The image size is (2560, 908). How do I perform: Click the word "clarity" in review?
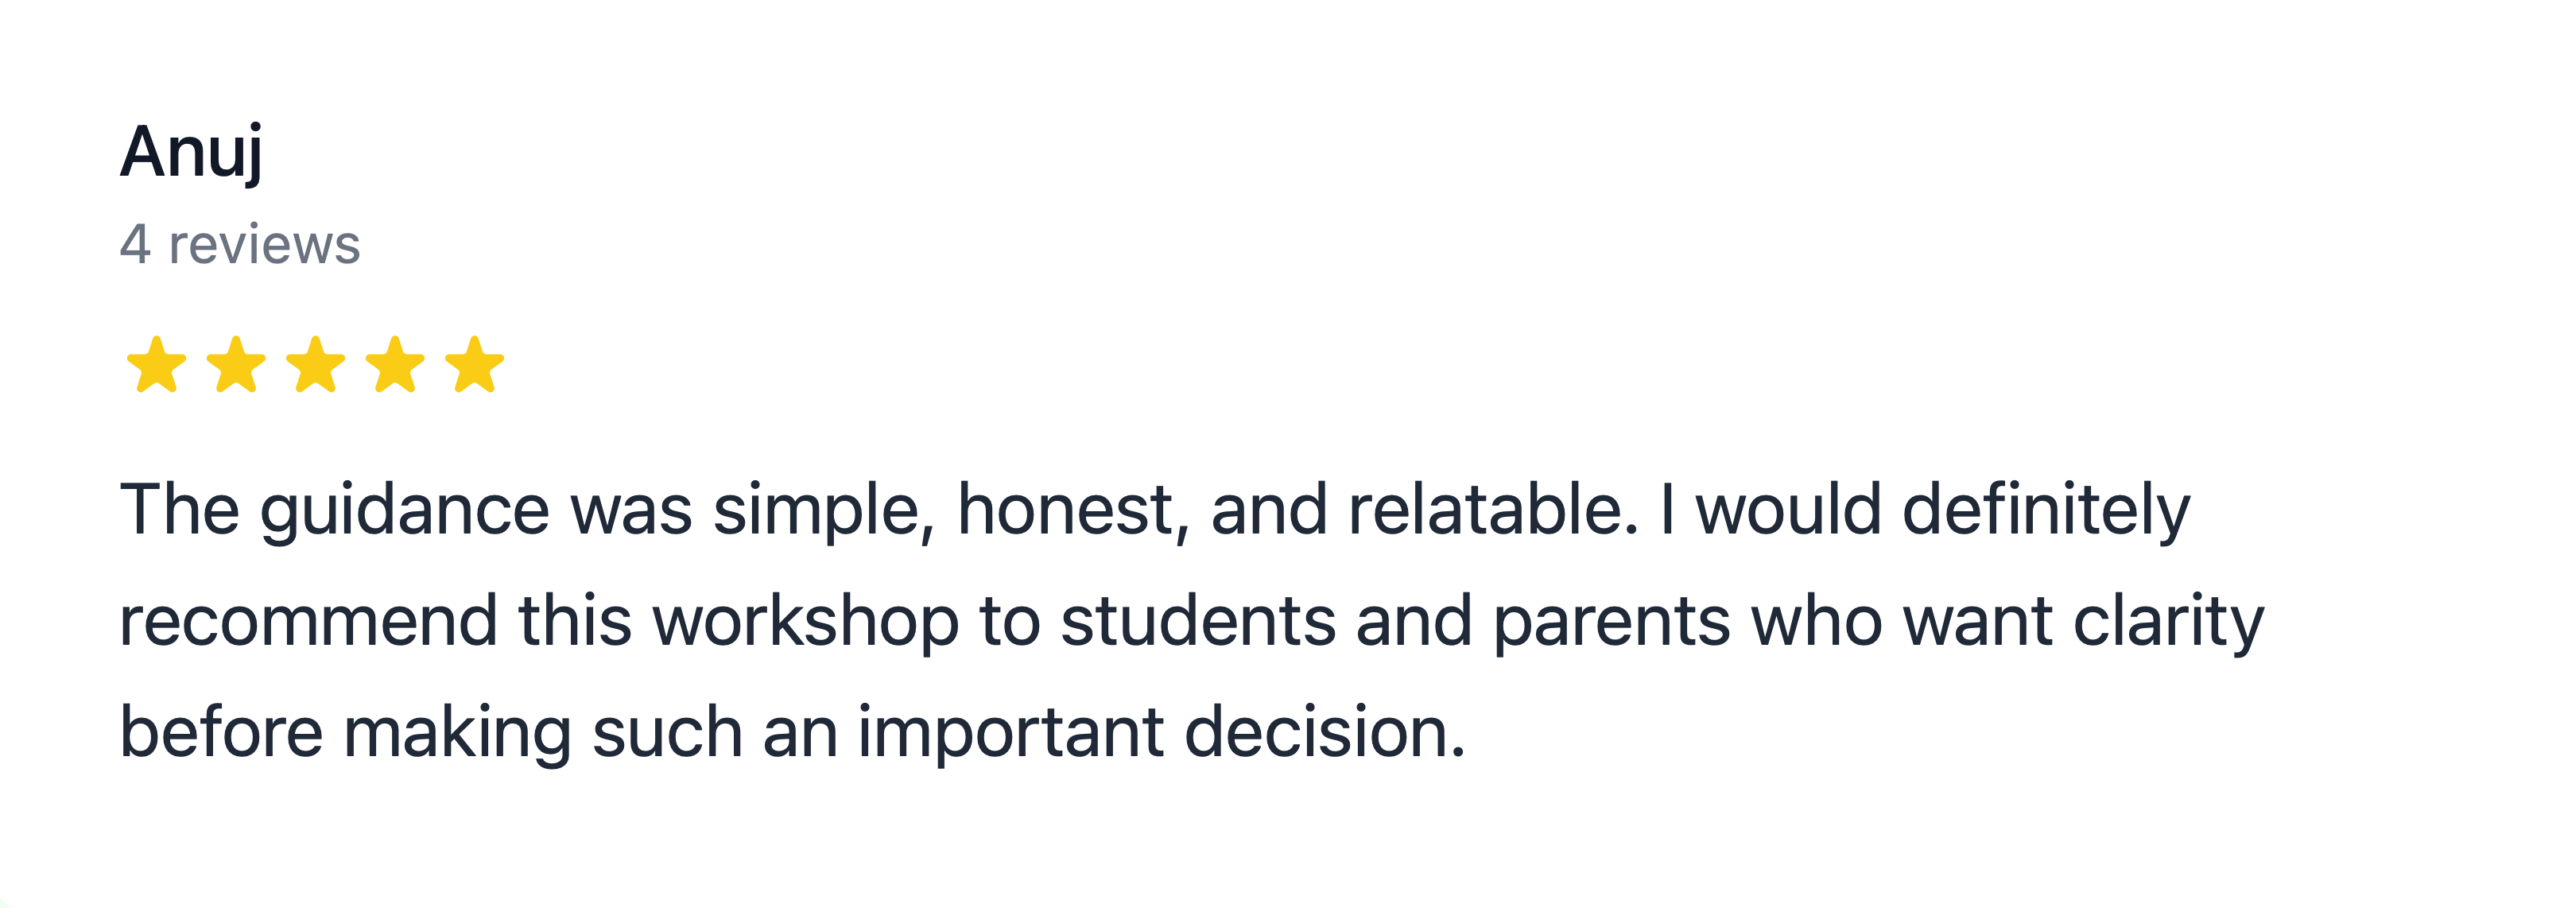[x=2167, y=622]
